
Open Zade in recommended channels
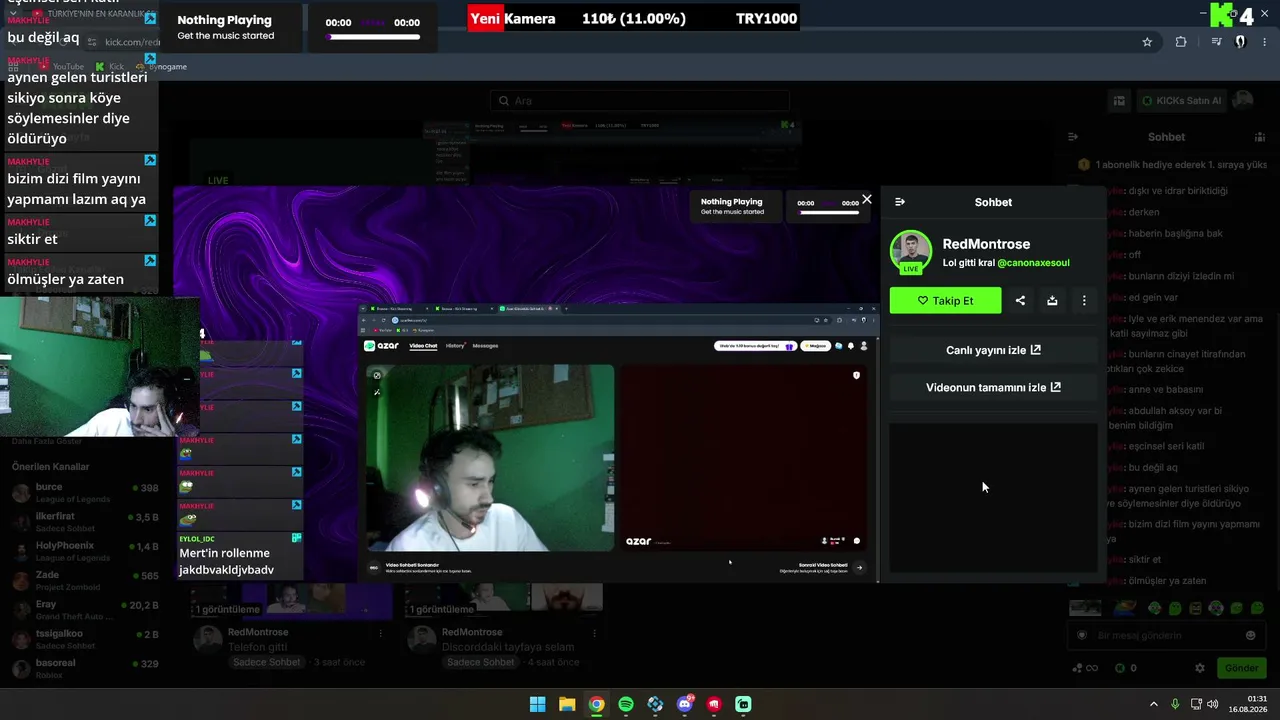(85, 581)
